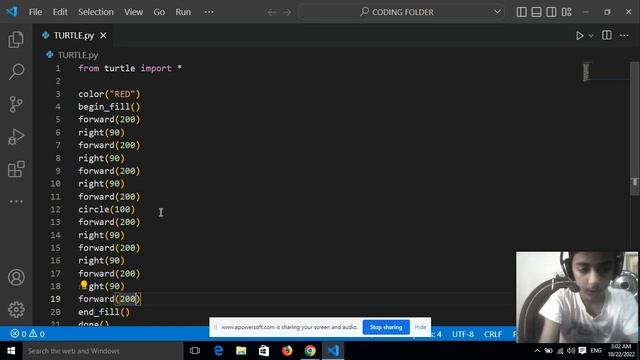Click Hide on the sharing notification
The width and height of the screenshot is (640, 360).
420,327
